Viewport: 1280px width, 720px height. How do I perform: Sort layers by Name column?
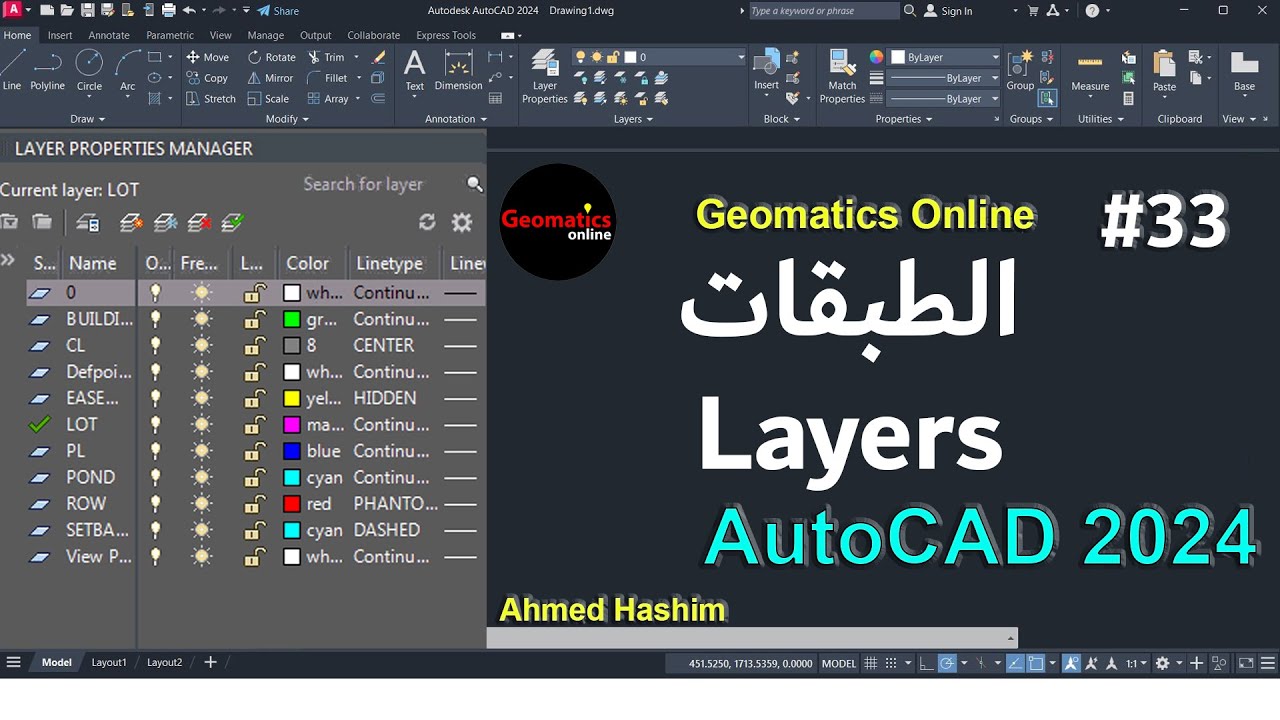pos(93,264)
